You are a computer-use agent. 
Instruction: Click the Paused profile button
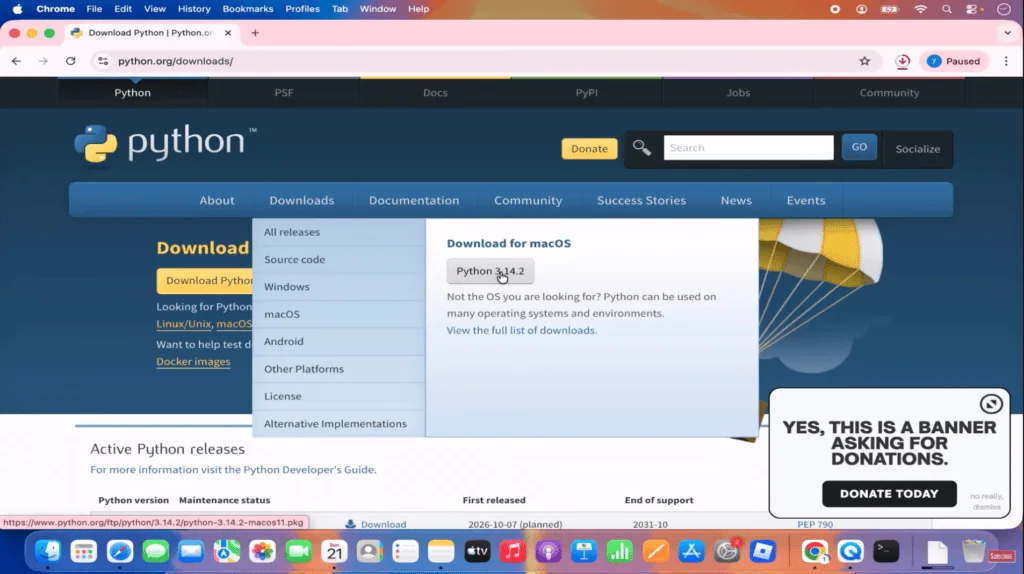point(953,61)
